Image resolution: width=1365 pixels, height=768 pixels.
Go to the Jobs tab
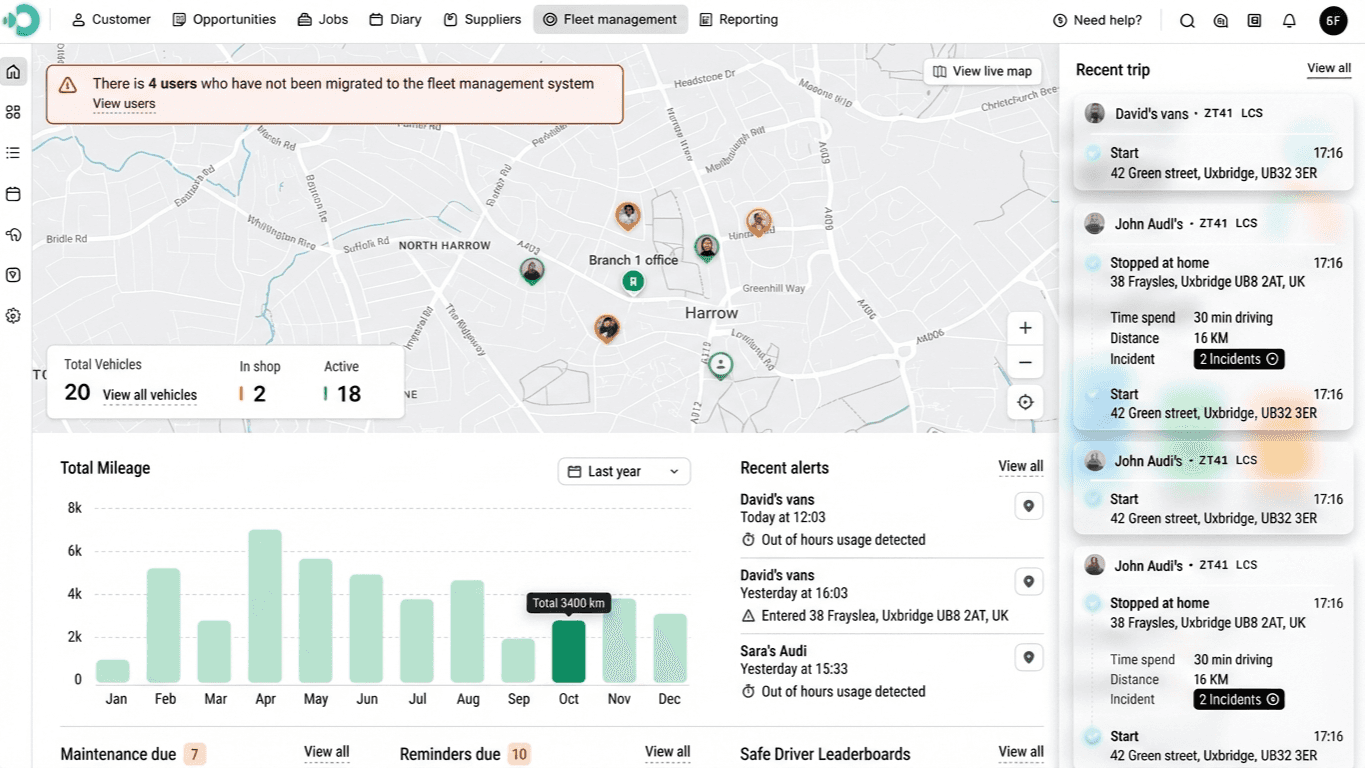click(323, 20)
